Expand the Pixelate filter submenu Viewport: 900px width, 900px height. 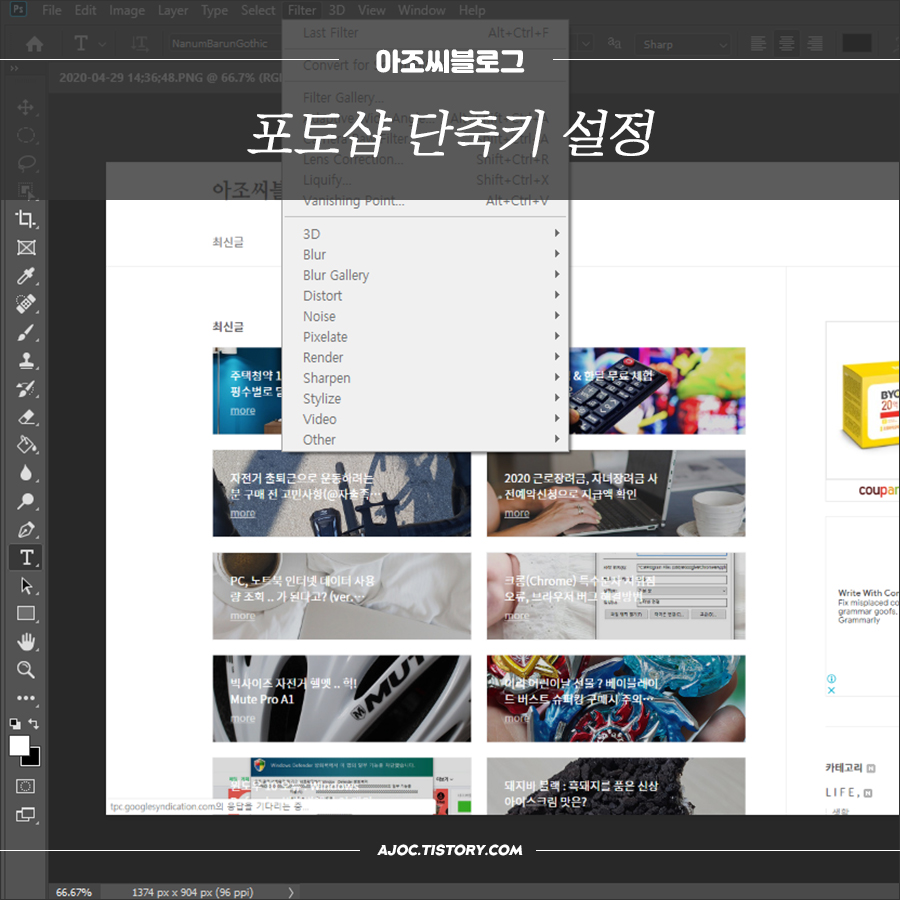[x=425, y=337]
